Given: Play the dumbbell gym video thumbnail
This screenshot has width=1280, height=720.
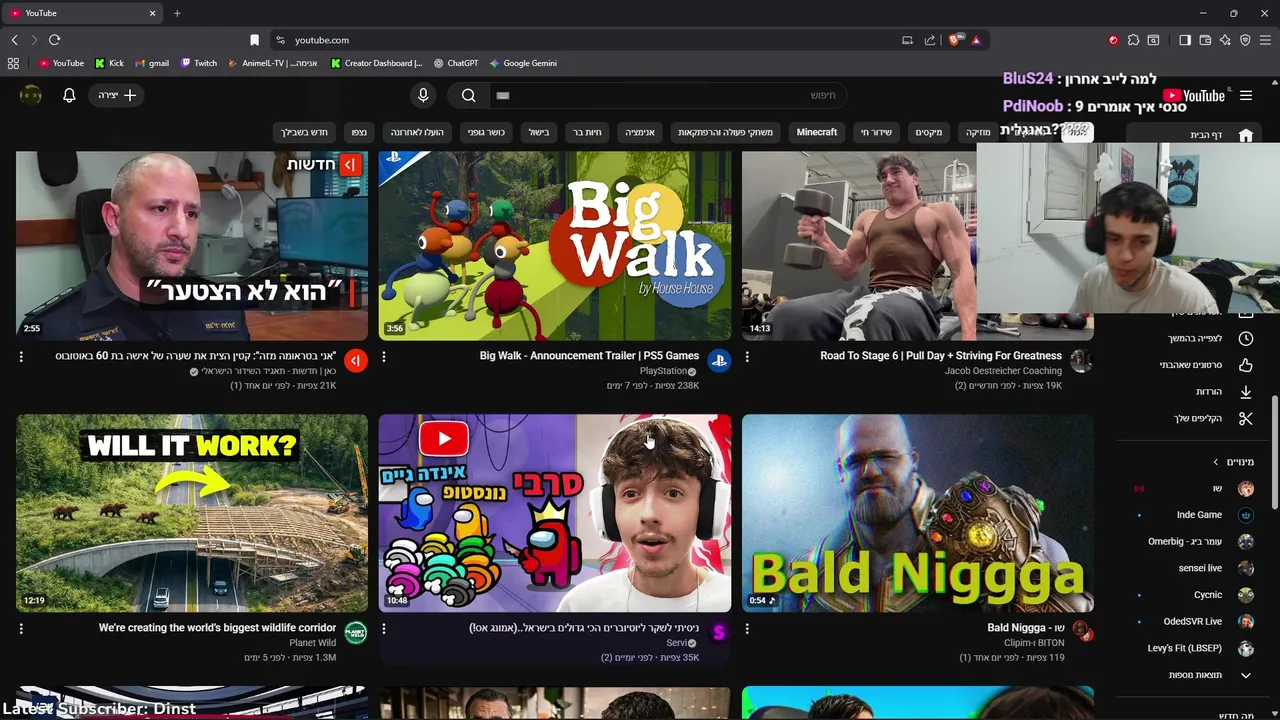Looking at the screenshot, I should click(x=860, y=246).
